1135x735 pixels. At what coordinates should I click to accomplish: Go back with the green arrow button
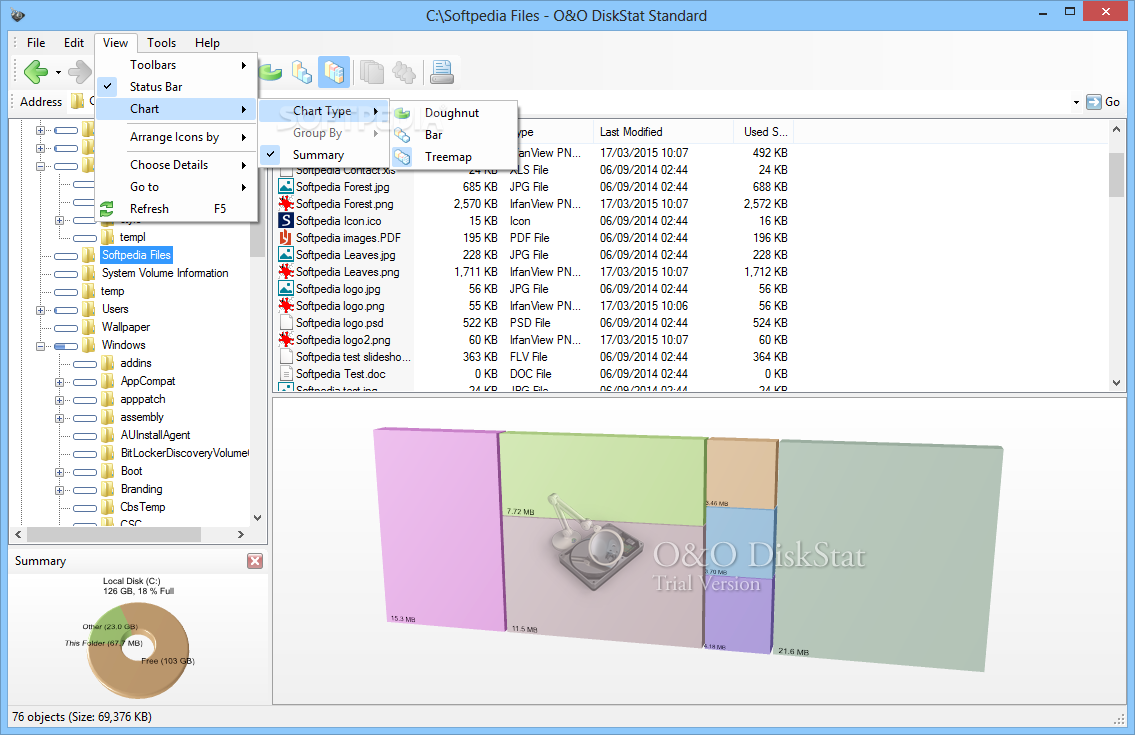(x=35, y=72)
